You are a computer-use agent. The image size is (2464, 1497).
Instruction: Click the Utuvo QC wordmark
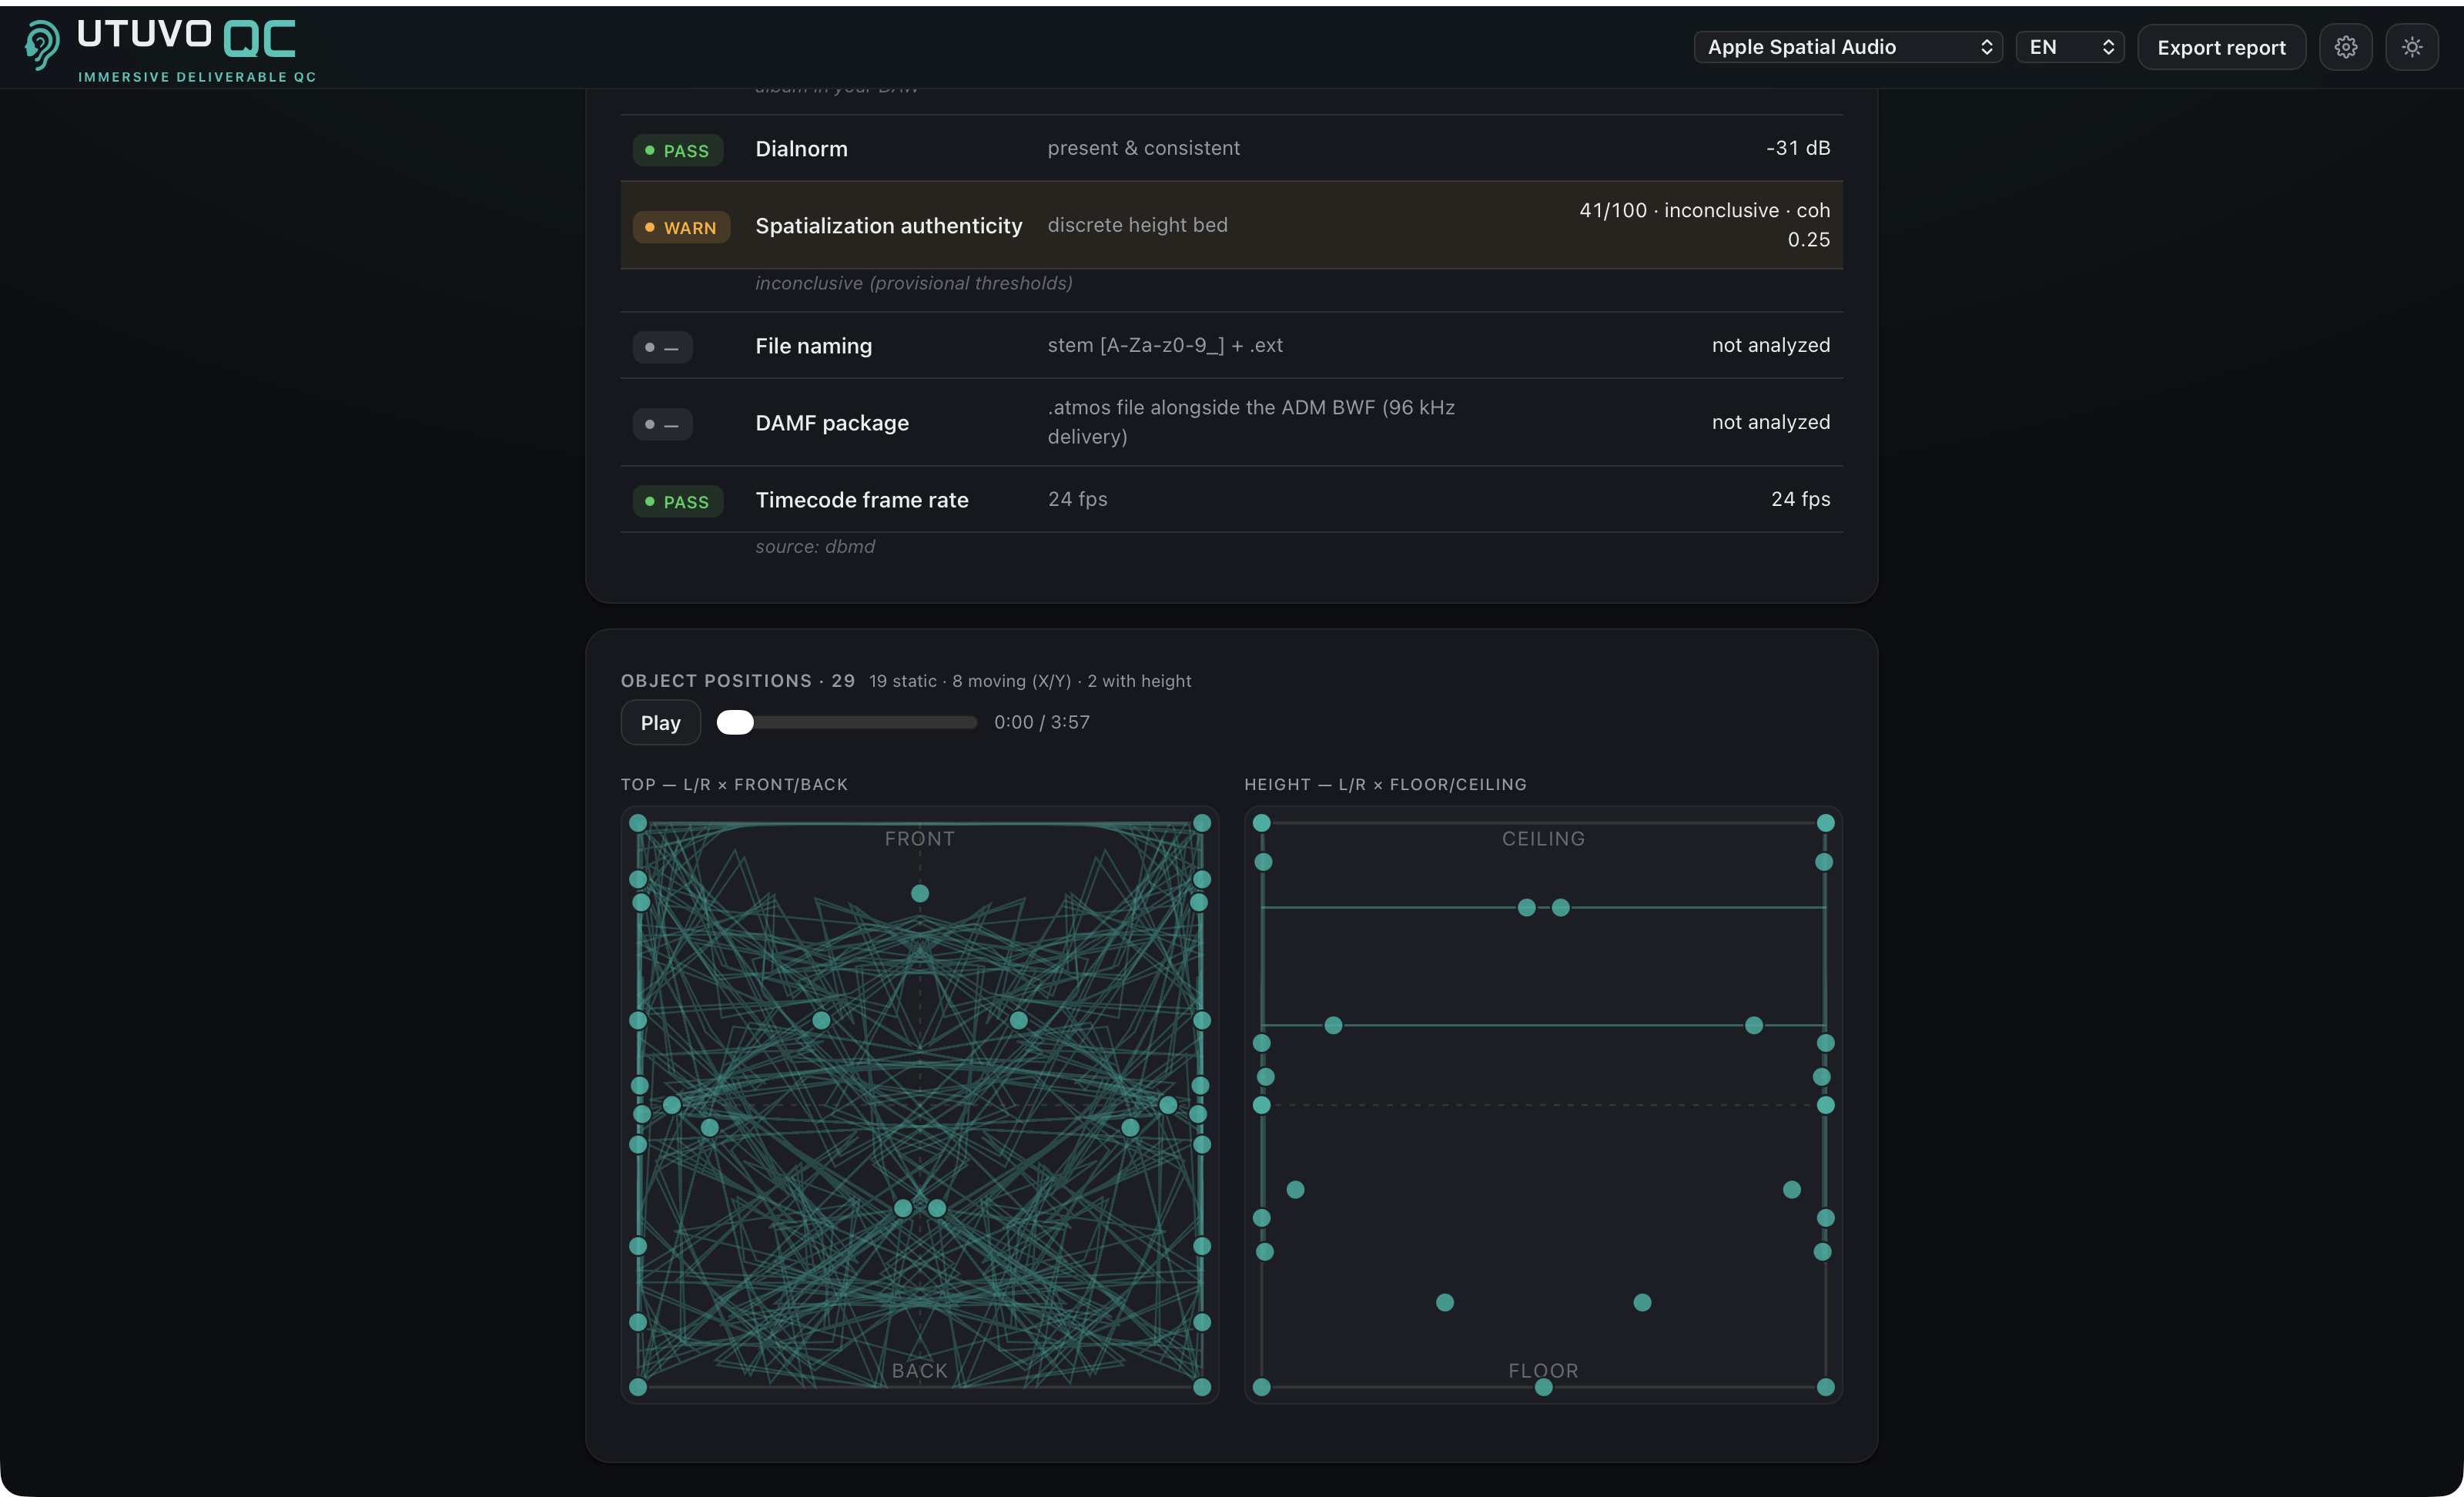[x=186, y=37]
